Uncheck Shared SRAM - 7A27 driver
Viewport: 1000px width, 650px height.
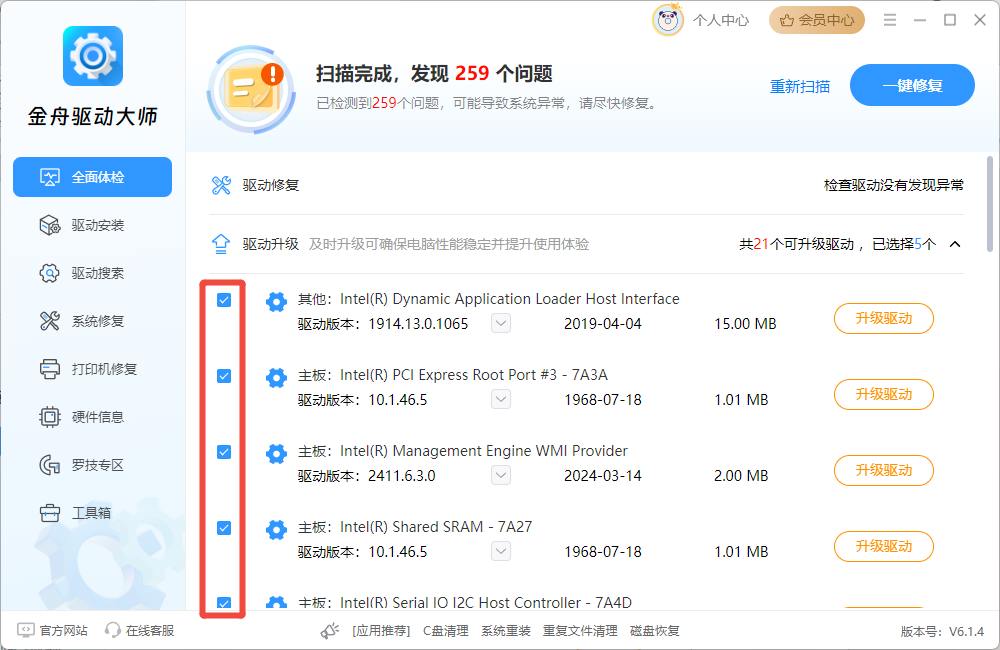[x=224, y=528]
